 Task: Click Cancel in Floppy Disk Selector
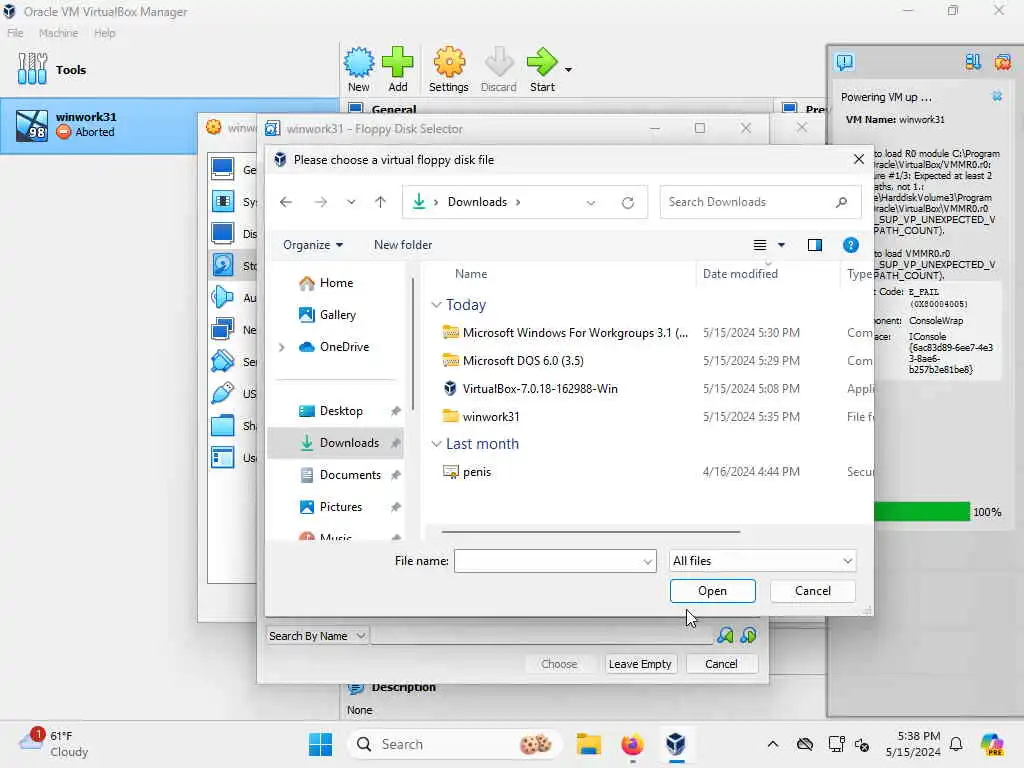coord(721,664)
